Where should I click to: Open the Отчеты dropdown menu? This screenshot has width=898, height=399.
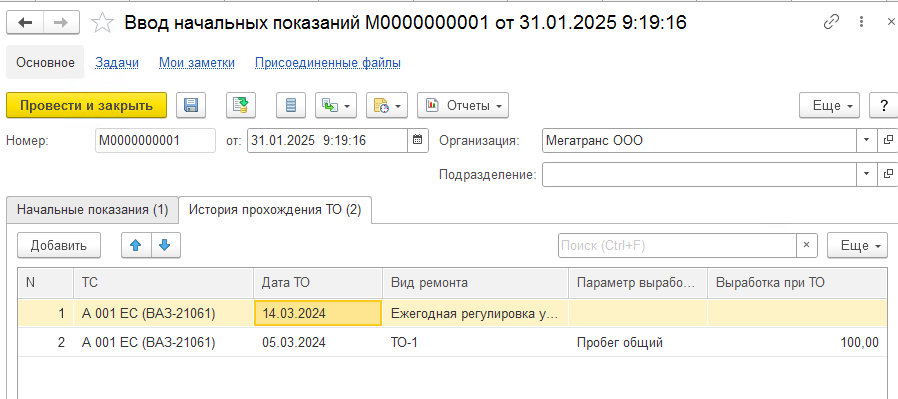pyautogui.click(x=463, y=105)
